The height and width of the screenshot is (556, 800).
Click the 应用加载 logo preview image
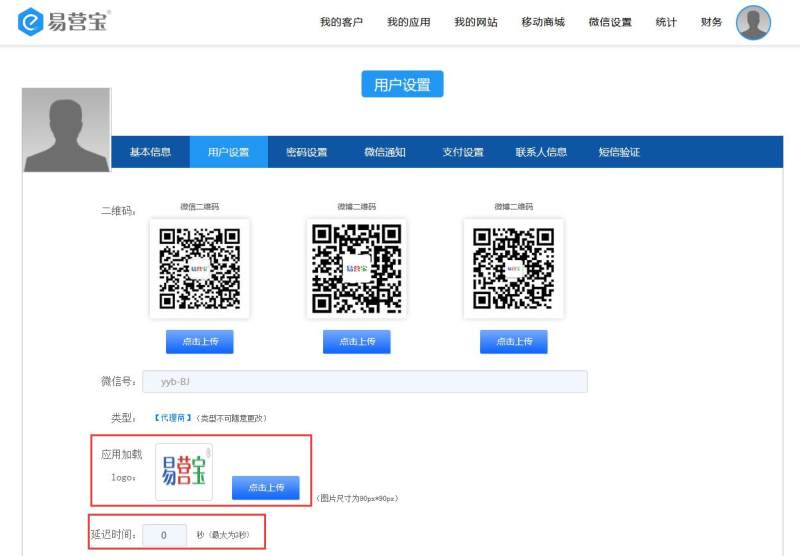184,472
